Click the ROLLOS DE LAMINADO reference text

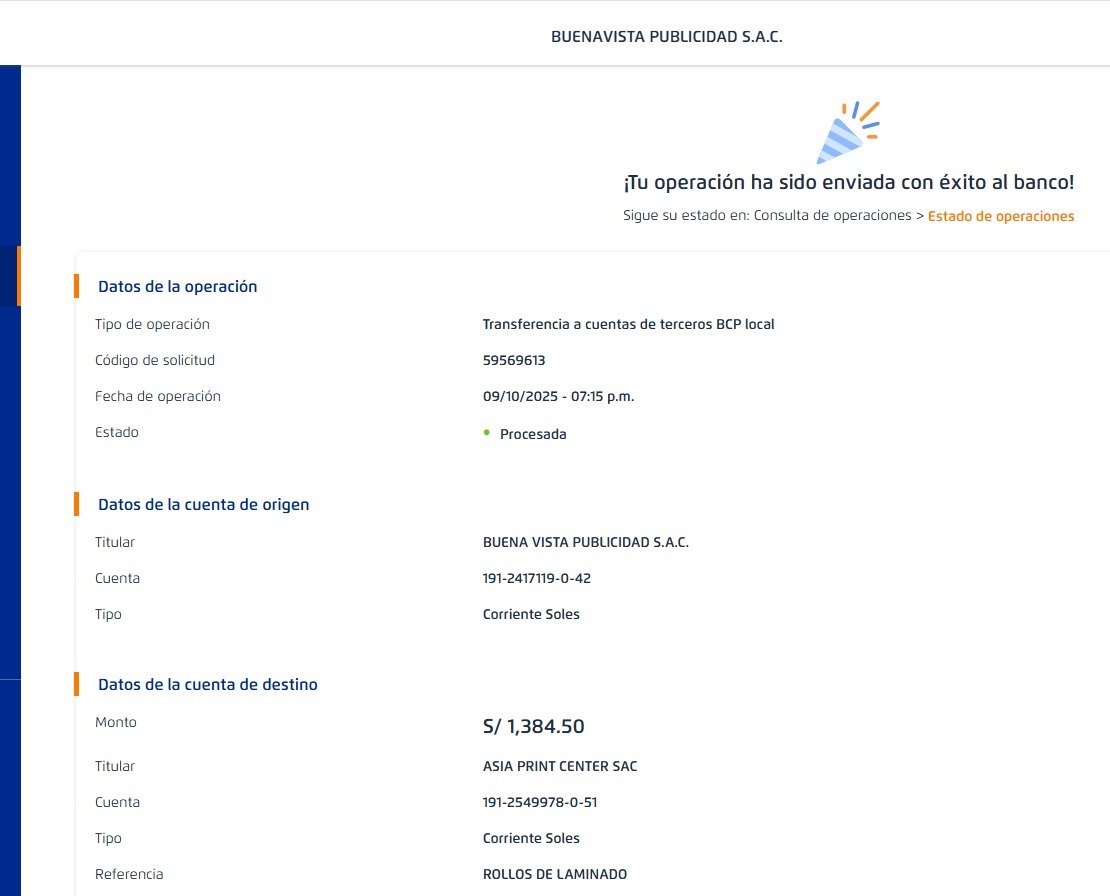(x=554, y=875)
